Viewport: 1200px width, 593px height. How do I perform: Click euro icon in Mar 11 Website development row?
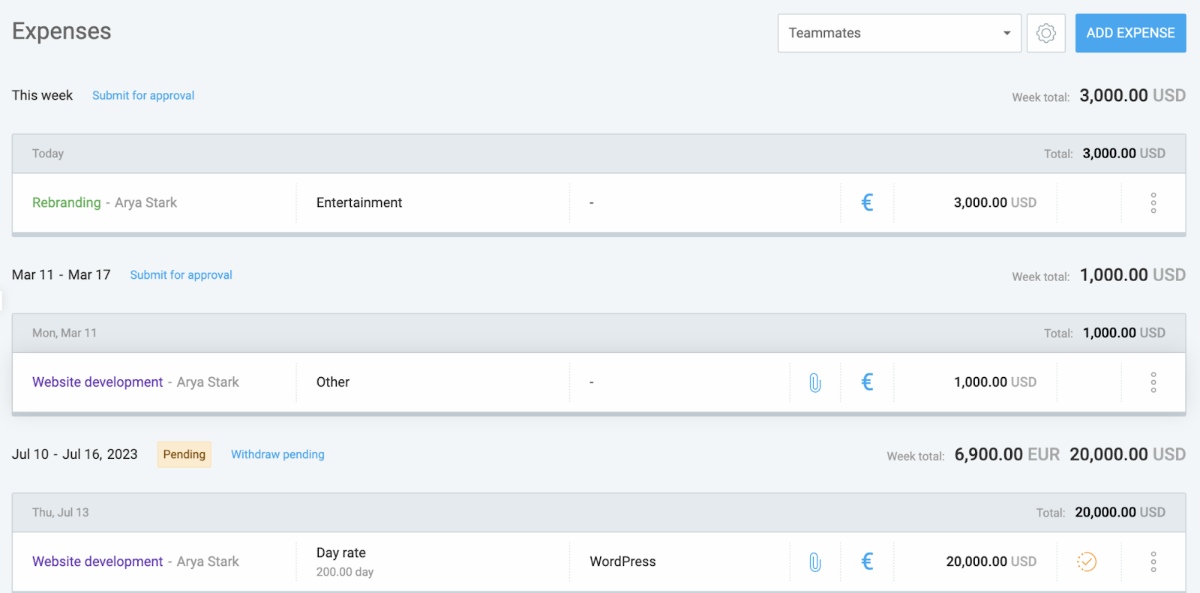coord(867,382)
